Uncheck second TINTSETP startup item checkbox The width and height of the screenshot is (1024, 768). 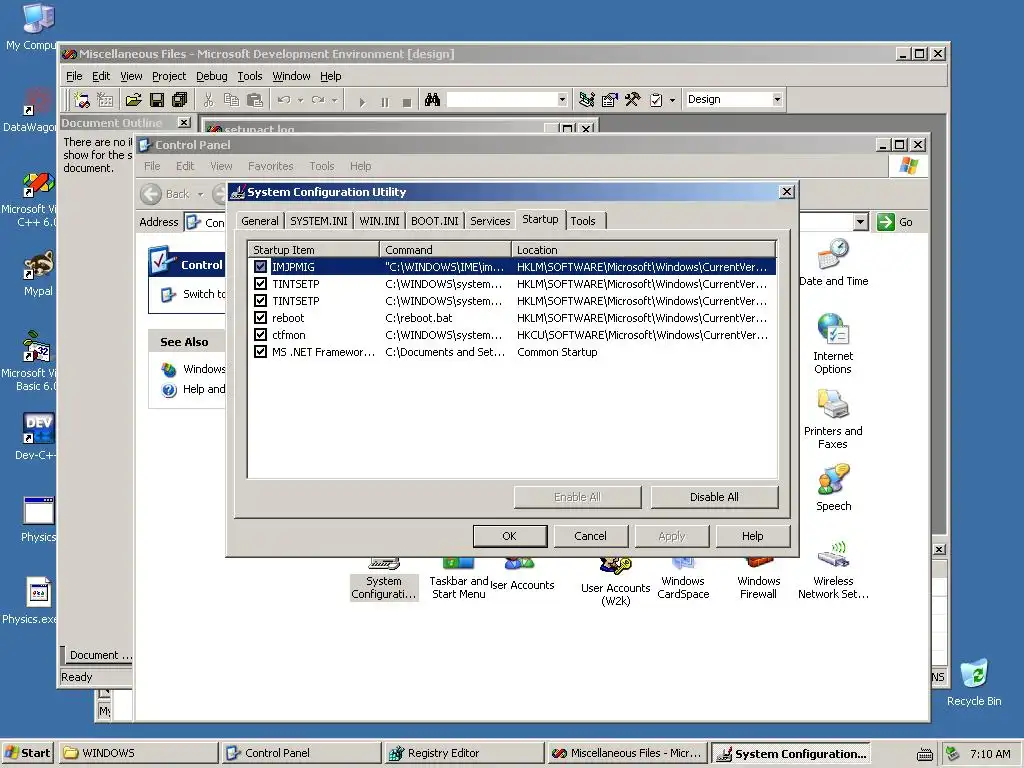[261, 300]
